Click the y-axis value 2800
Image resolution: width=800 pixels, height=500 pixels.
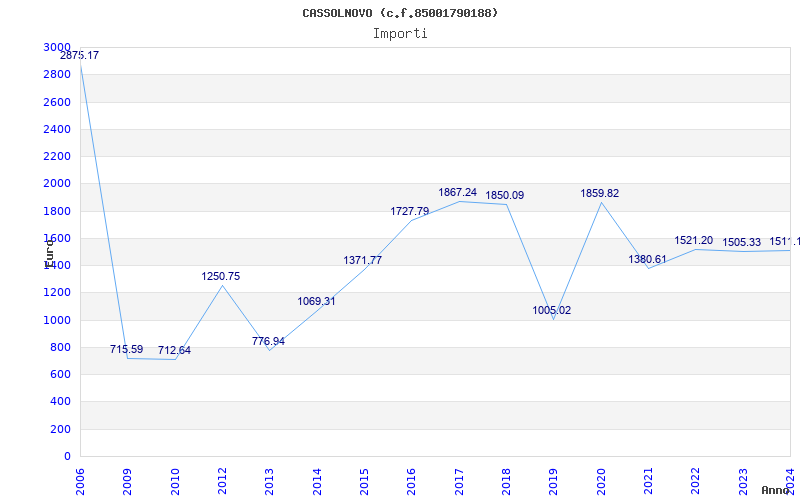click(58, 74)
